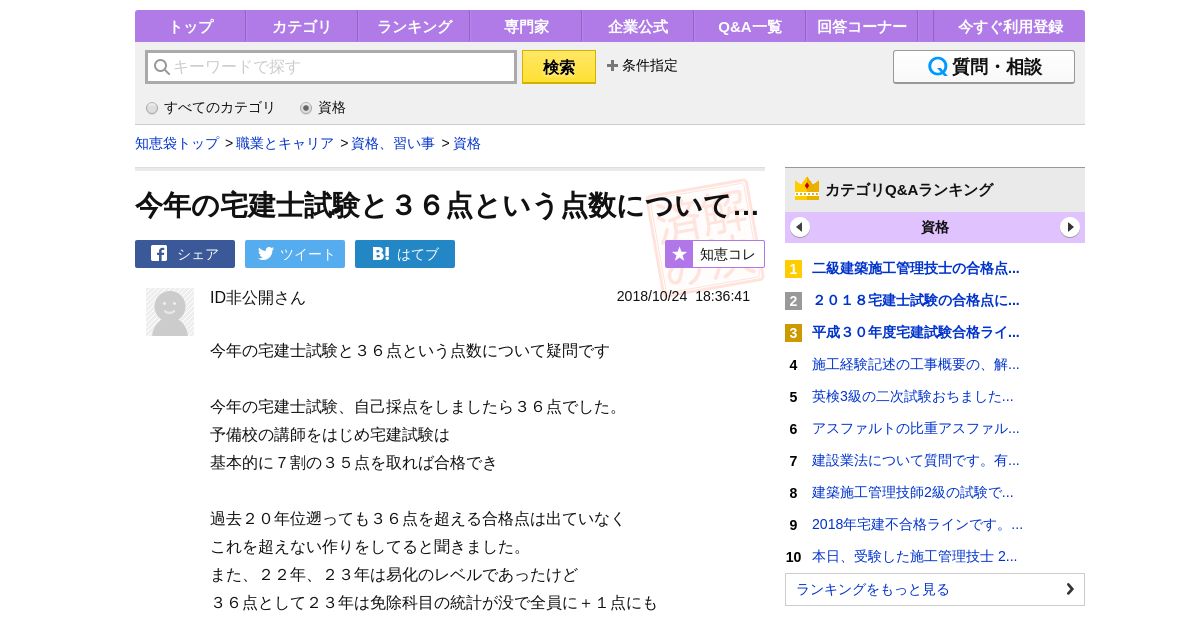Image resolution: width=1200 pixels, height=630 pixels.
Task: Click the post timestamp 2018/10/24 18:36:41
Action: click(x=683, y=297)
